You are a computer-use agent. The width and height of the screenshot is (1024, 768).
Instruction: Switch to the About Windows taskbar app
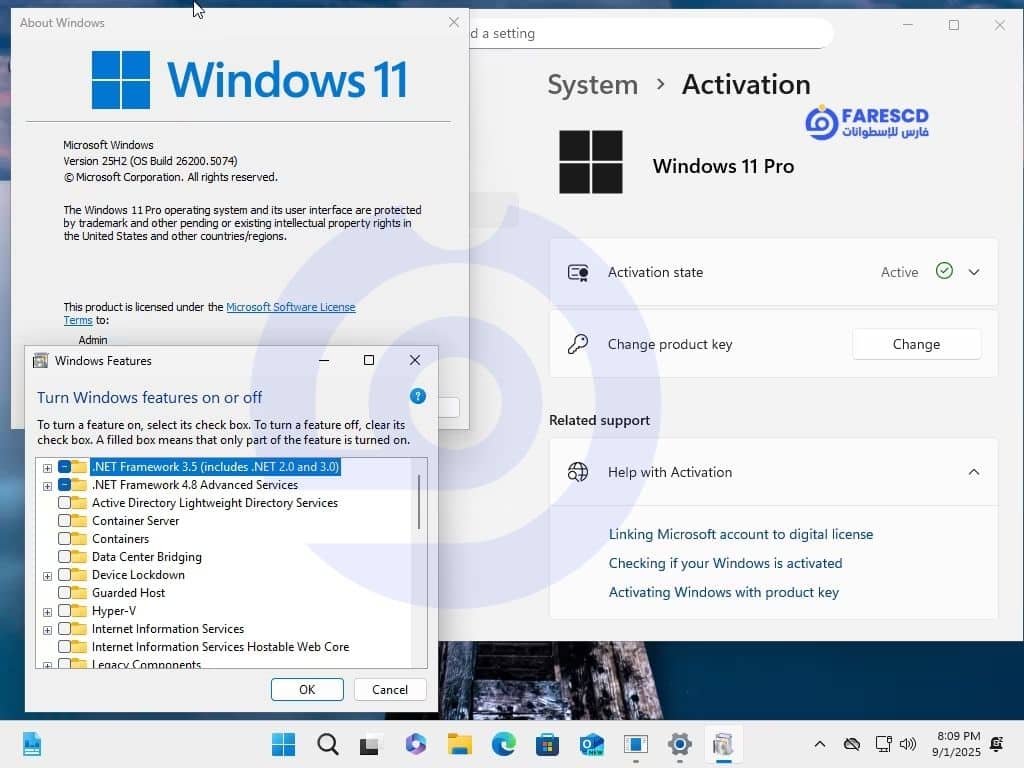635,744
